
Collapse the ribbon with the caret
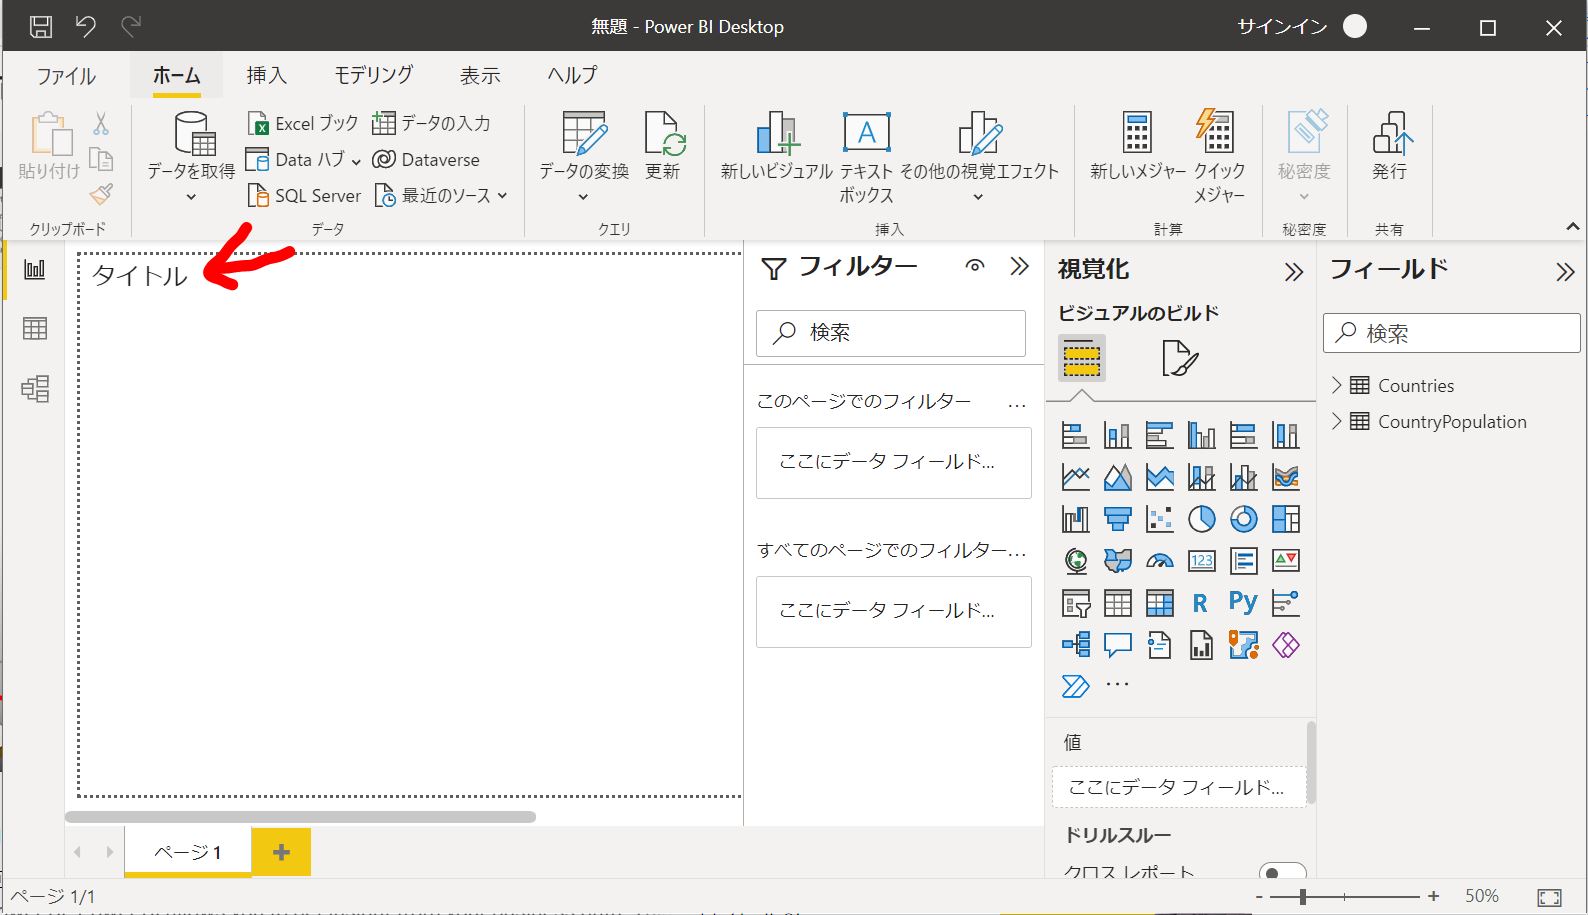tap(1573, 227)
